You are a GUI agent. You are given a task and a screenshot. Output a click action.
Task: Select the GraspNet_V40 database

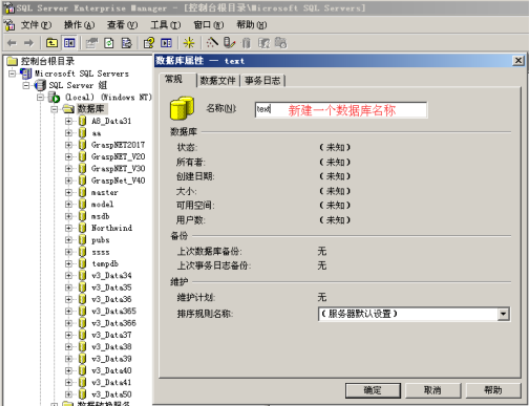point(118,181)
